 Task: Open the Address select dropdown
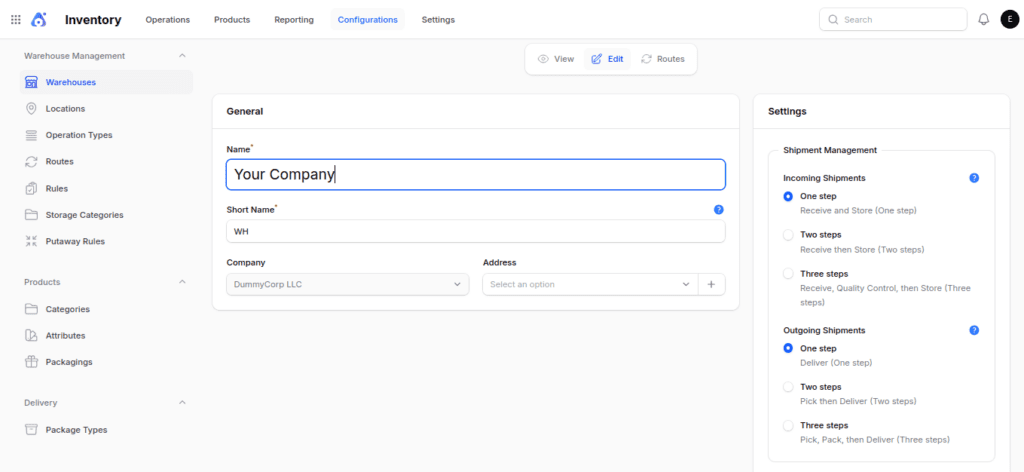[590, 285]
